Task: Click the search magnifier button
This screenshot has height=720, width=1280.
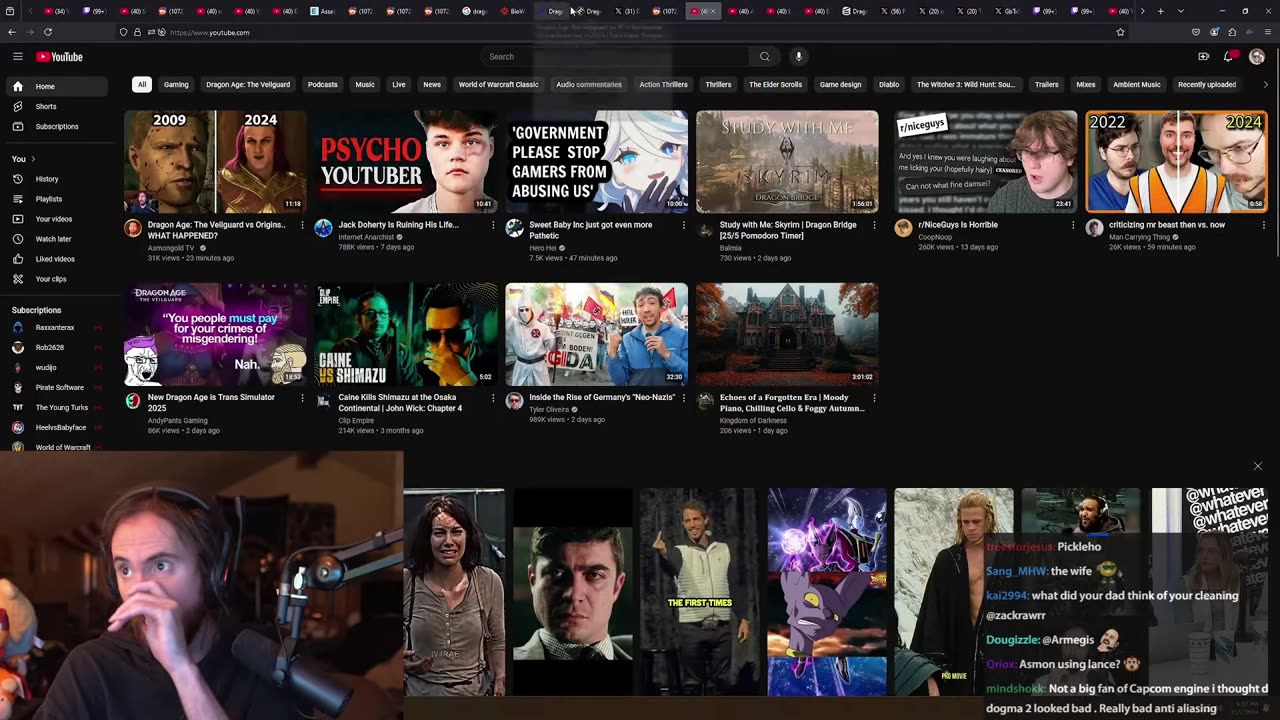Action: click(x=764, y=57)
